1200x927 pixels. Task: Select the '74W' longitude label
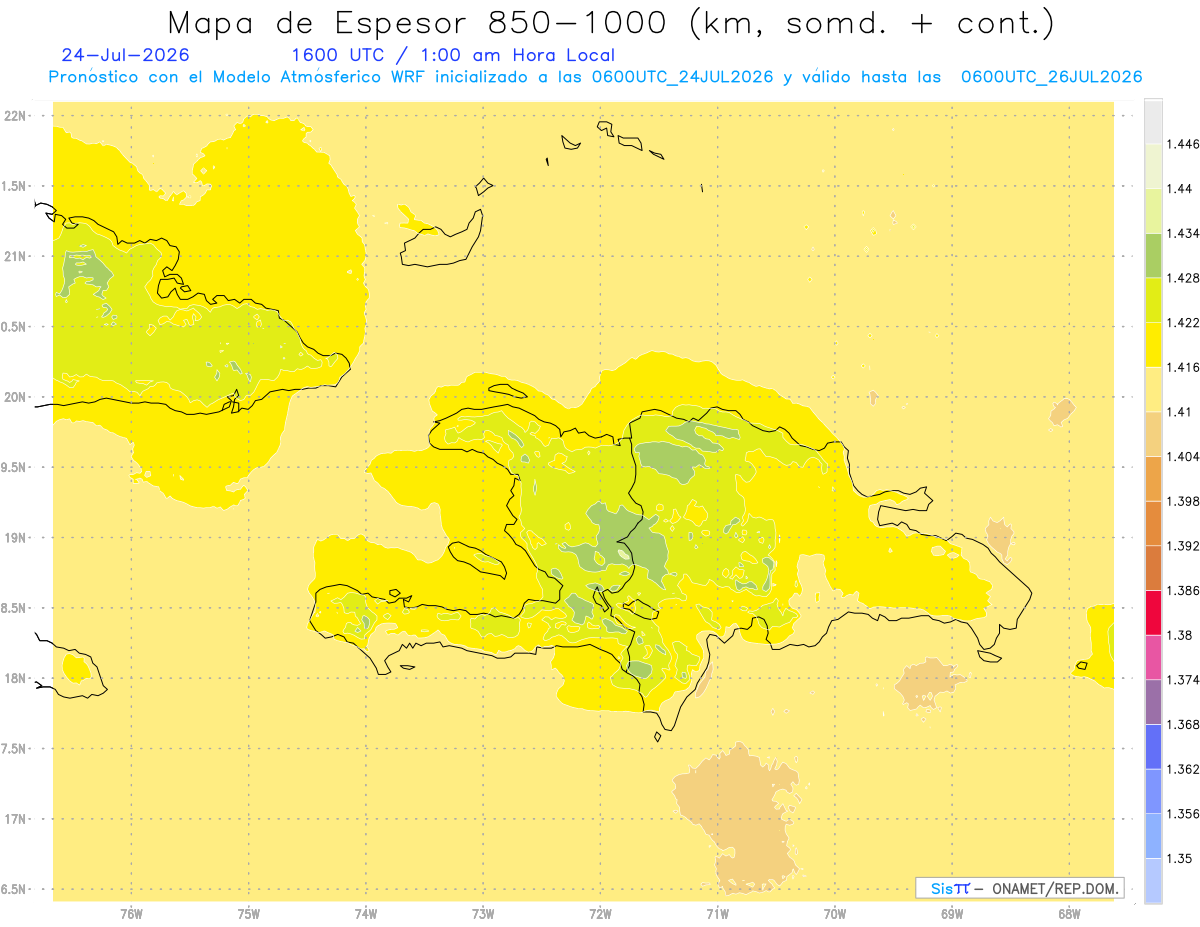tap(366, 914)
